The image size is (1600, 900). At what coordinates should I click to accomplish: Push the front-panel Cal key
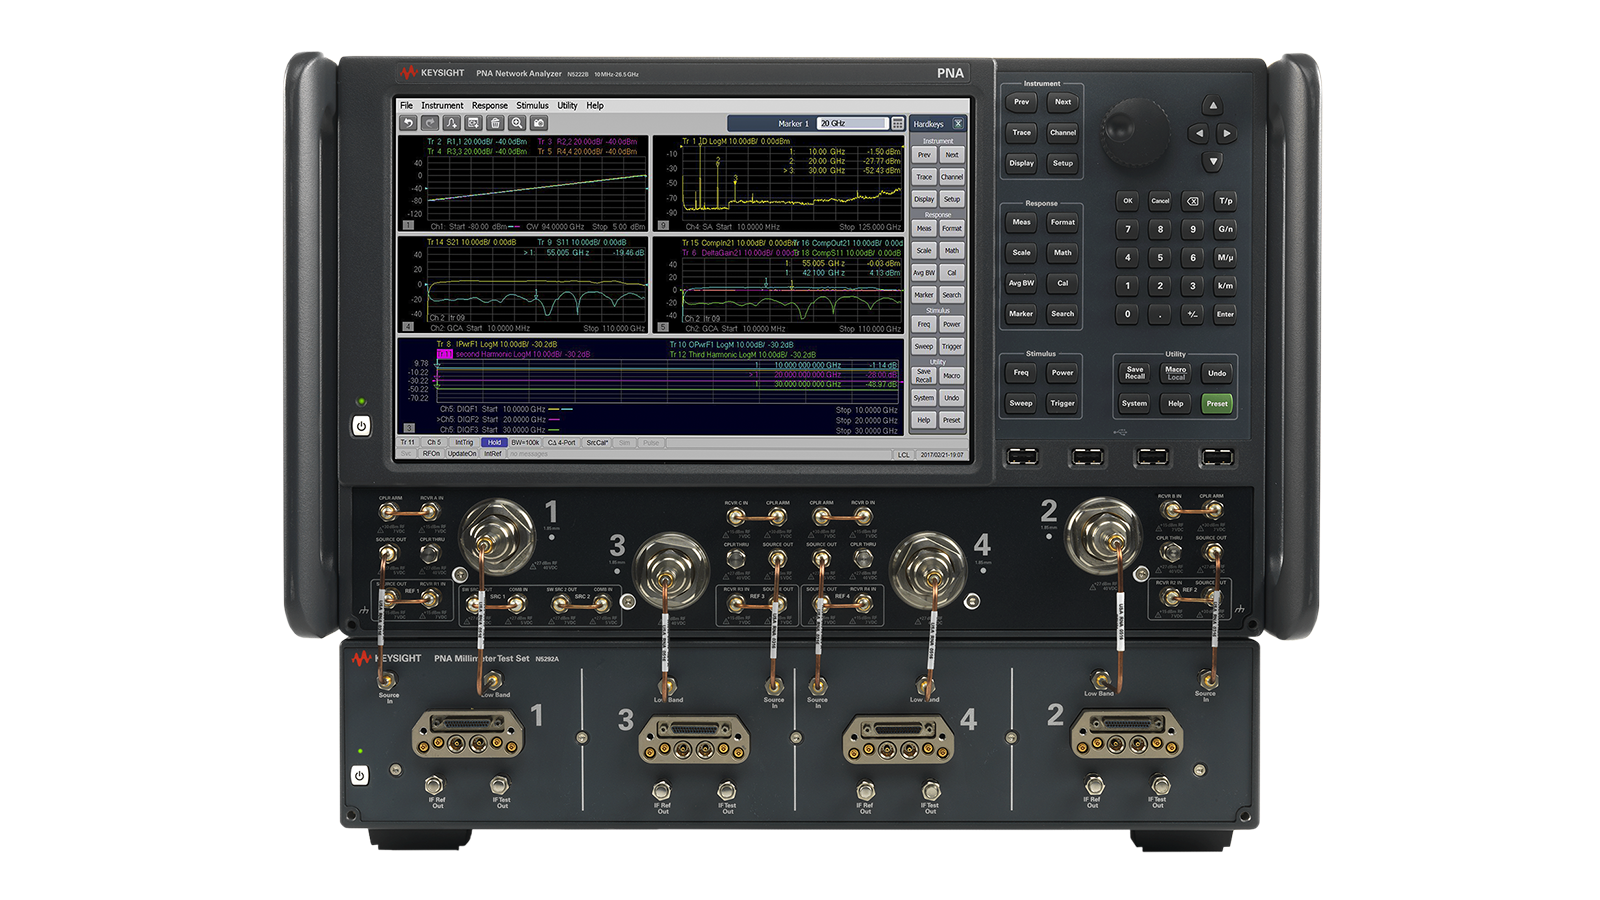(1063, 283)
